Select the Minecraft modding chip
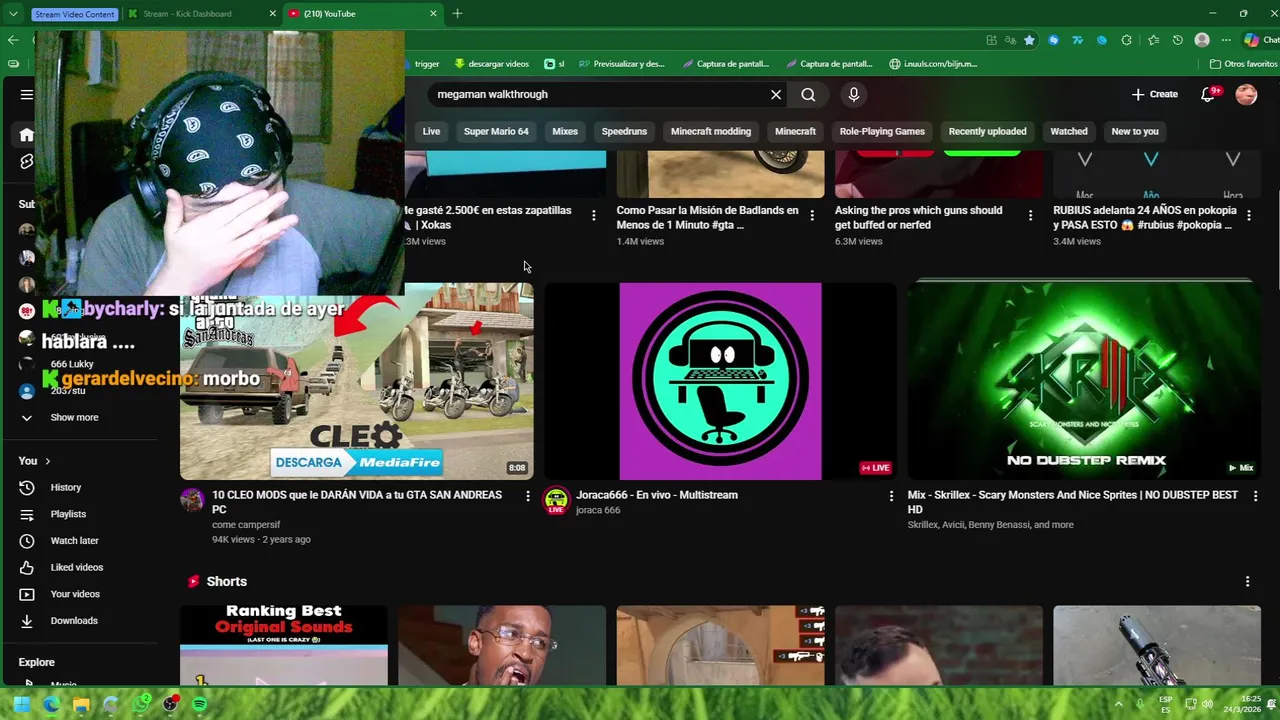 pyautogui.click(x=711, y=131)
